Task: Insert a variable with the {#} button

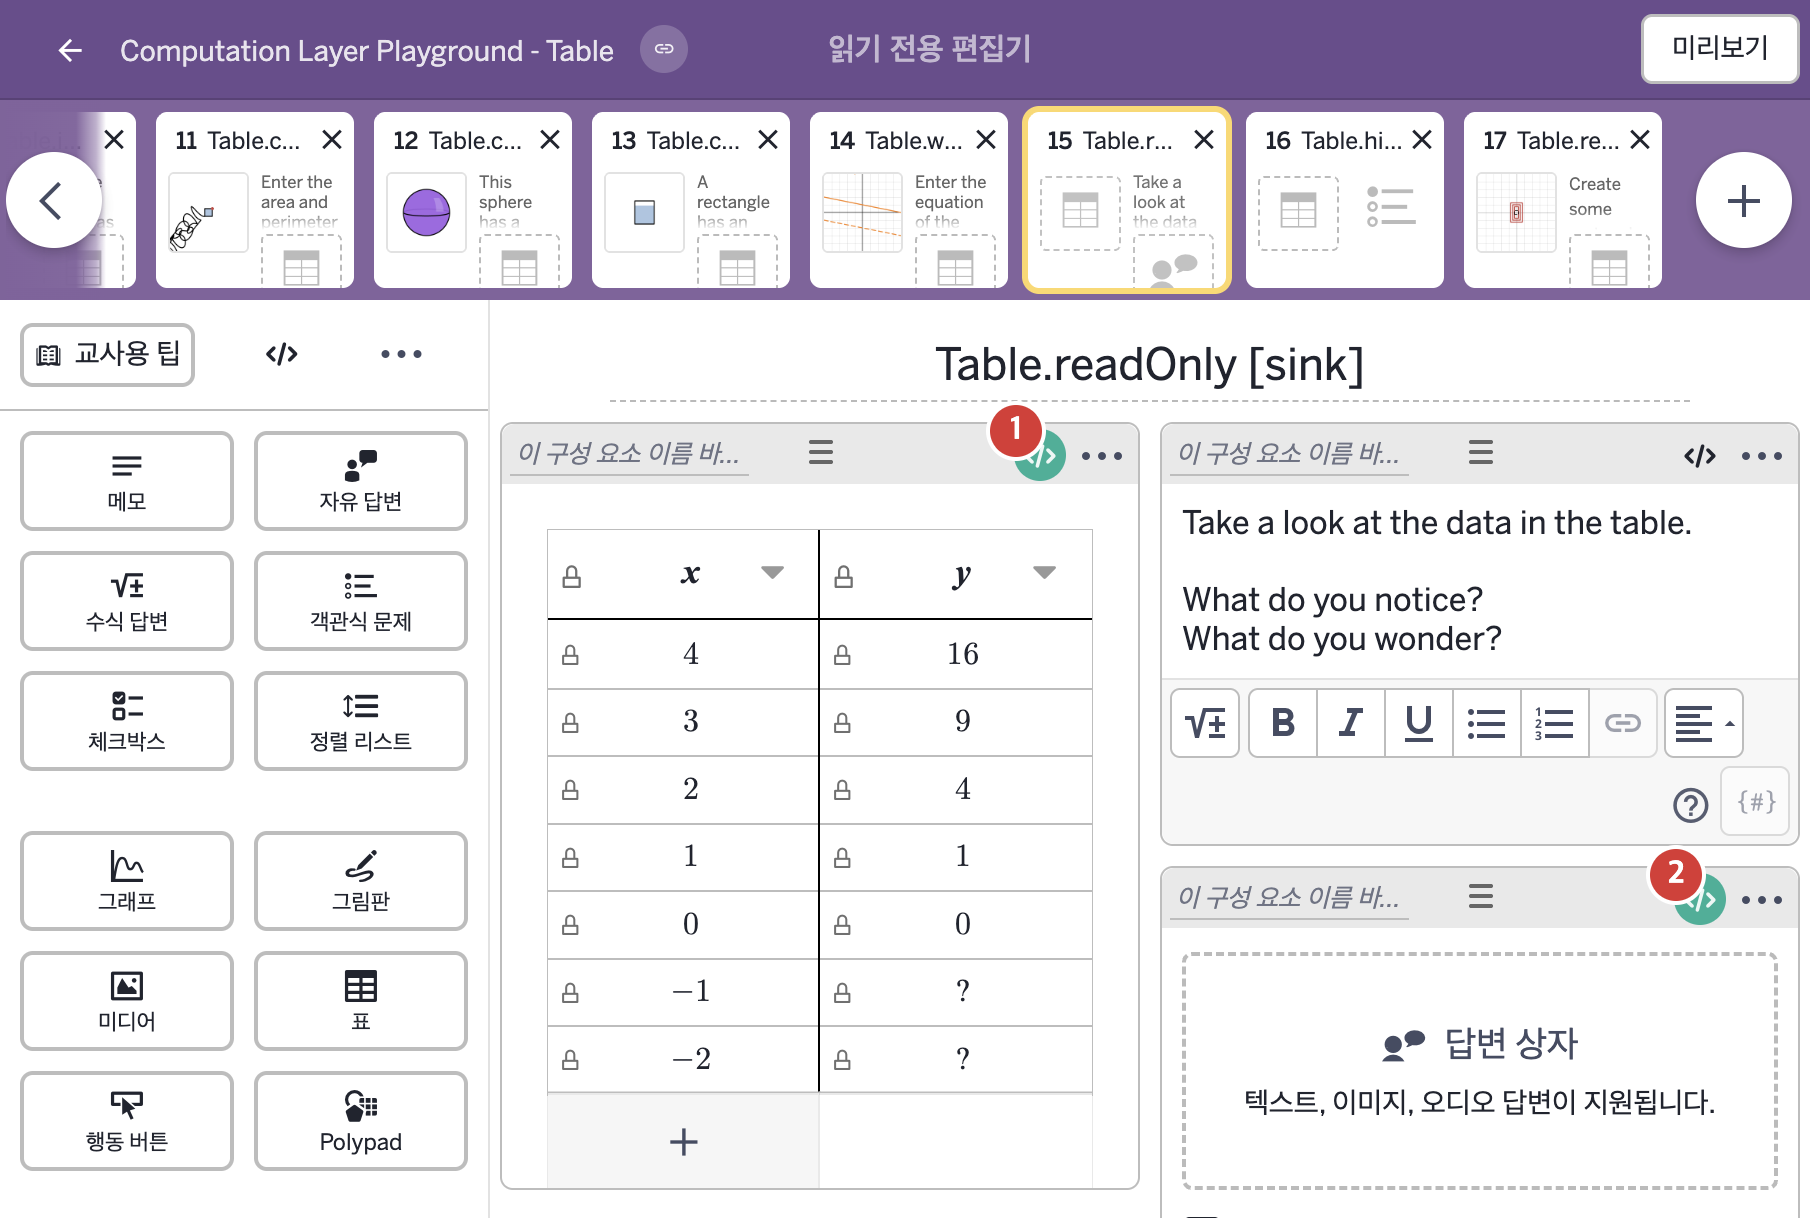Action: [x=1756, y=801]
